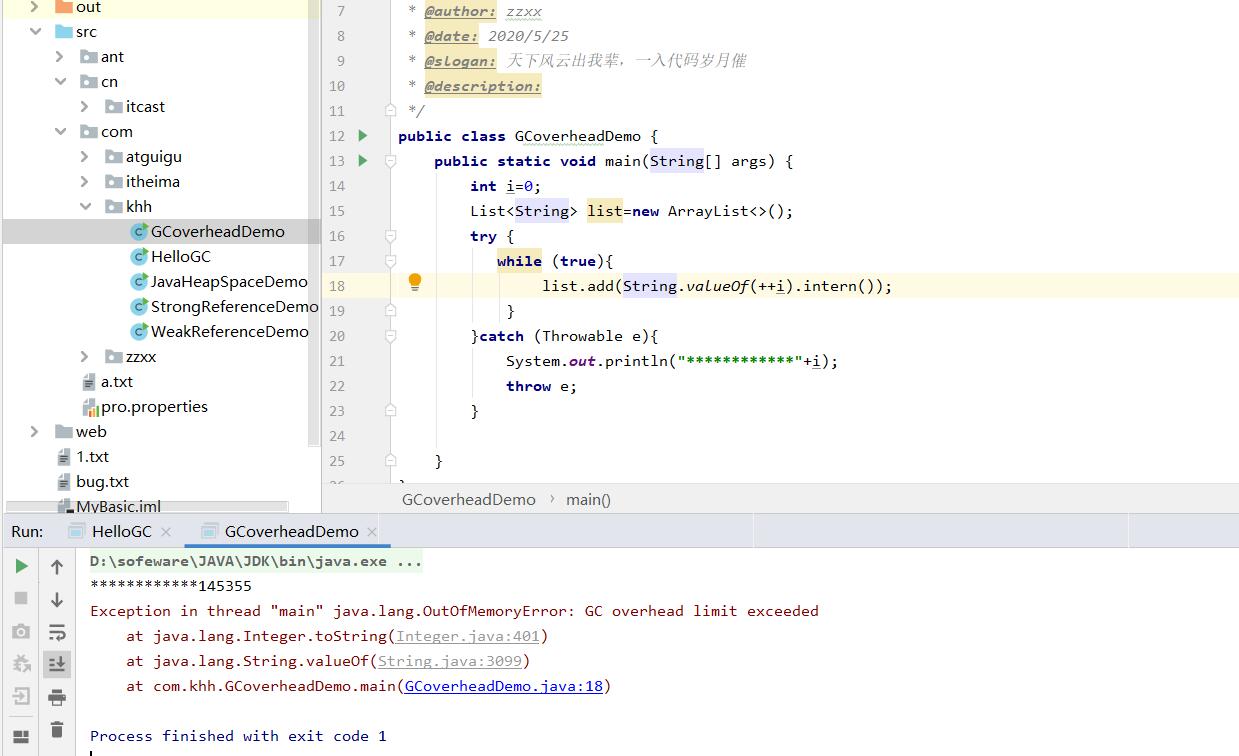Image resolution: width=1239 pixels, height=756 pixels.
Task: Click the Restore Layout icon in Run panel
Action: click(21, 738)
